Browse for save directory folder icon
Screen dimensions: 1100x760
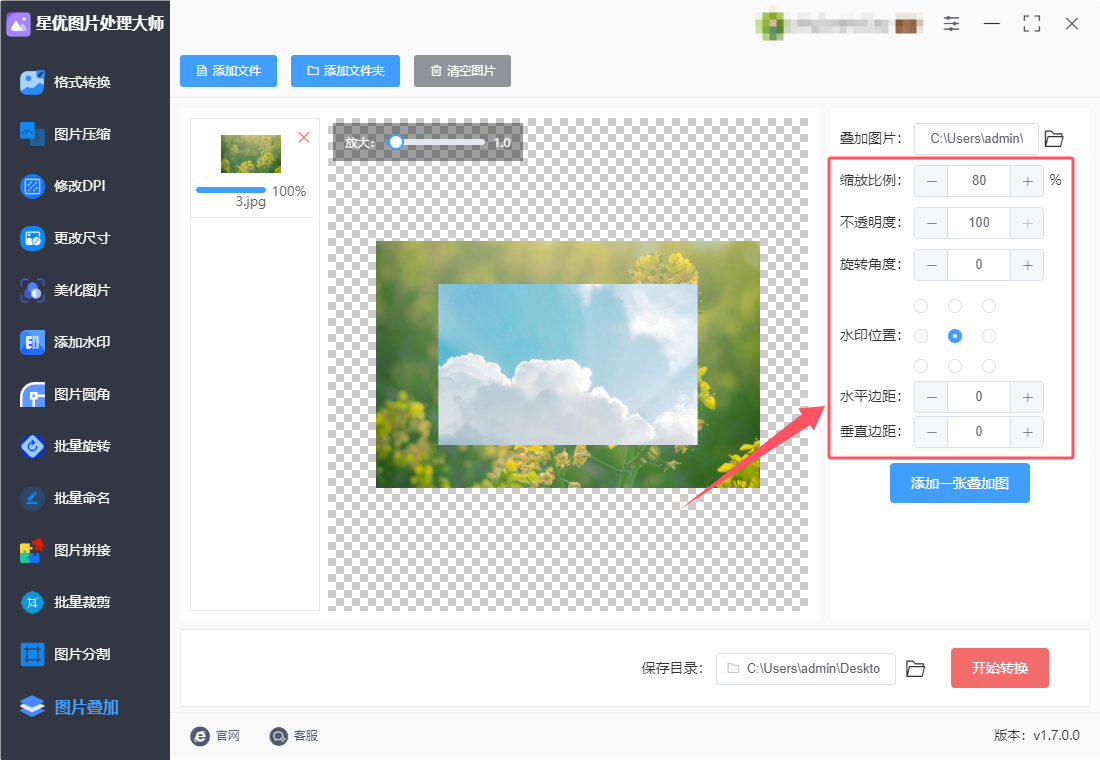point(915,669)
